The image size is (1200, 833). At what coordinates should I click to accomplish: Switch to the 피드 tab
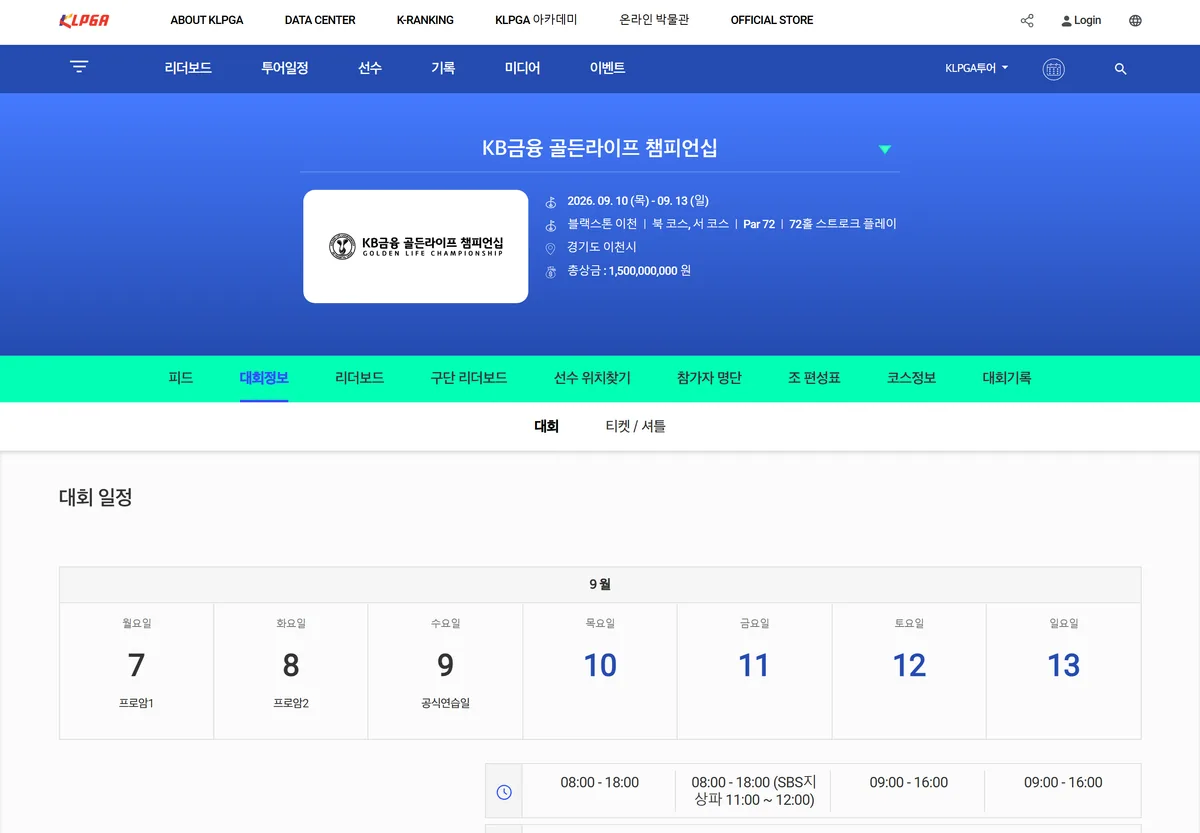click(181, 378)
